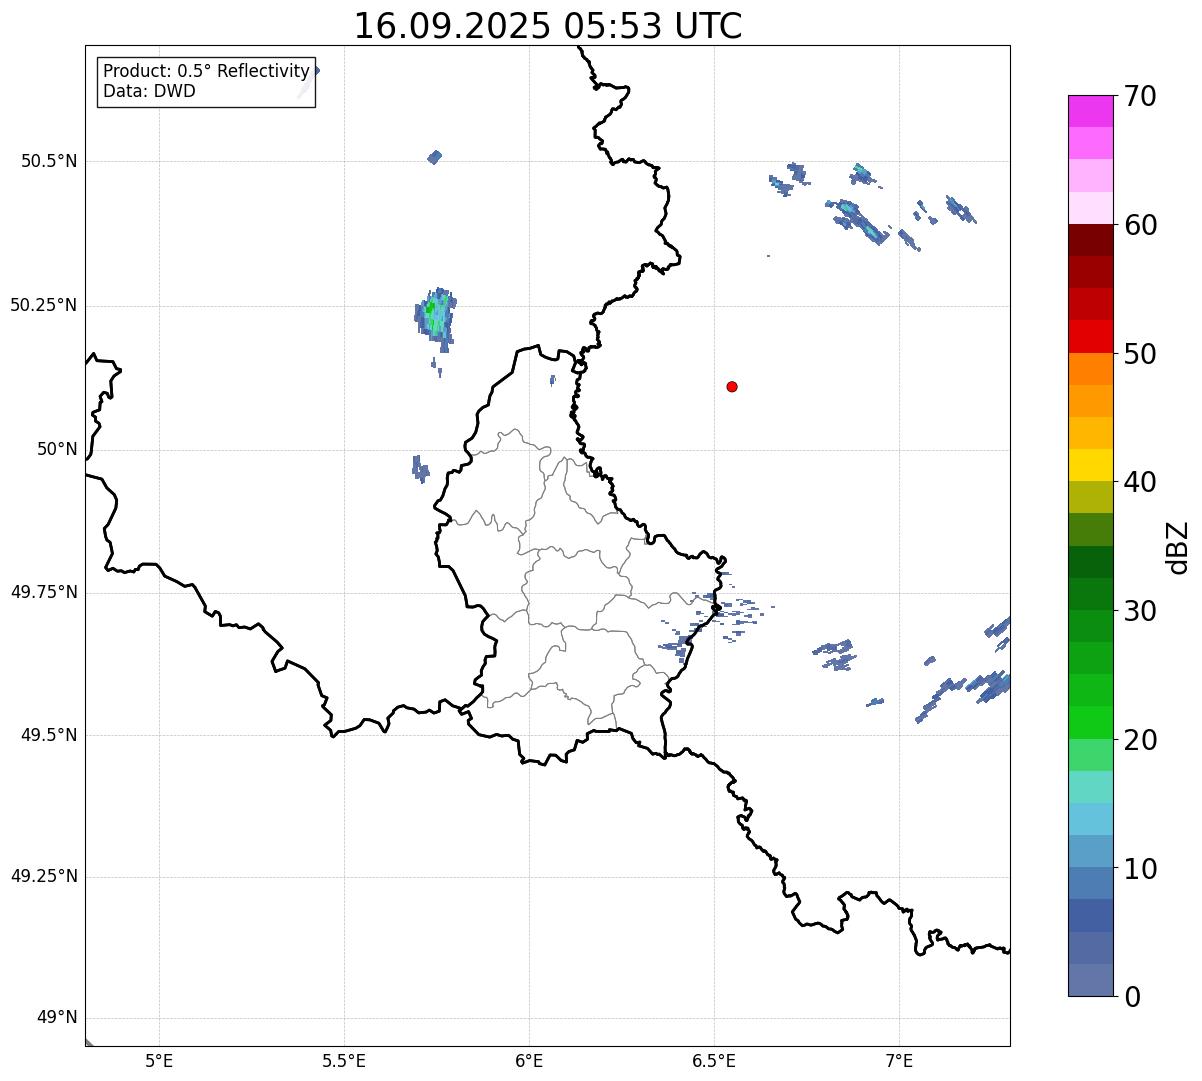The width and height of the screenshot is (1202, 1081).
Task: Click the title "16.09.2025 05:53 UTC"
Action: coord(548,26)
